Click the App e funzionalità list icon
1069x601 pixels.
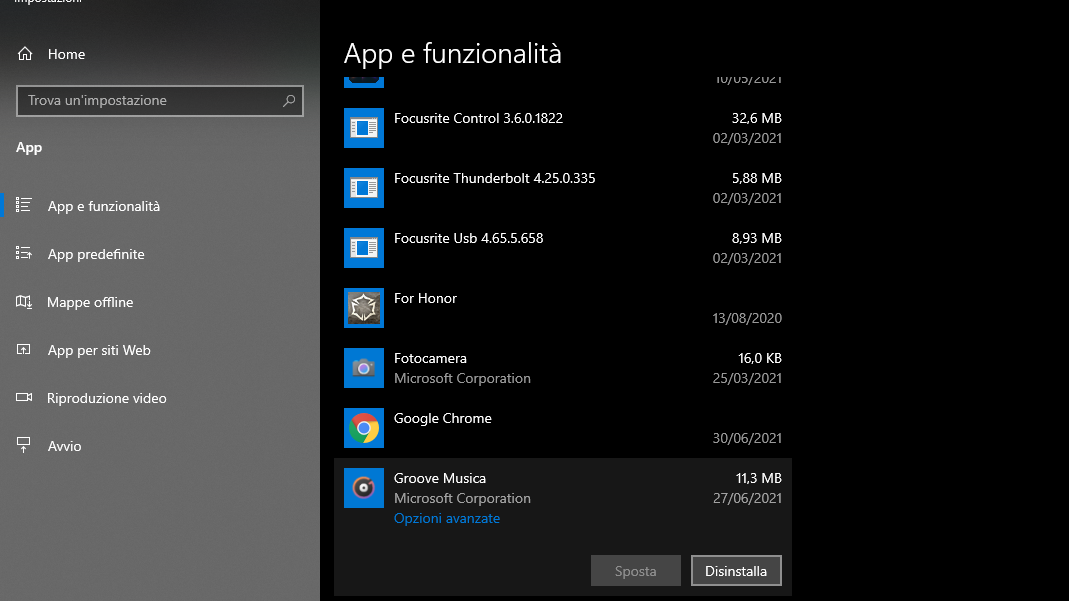click(24, 205)
